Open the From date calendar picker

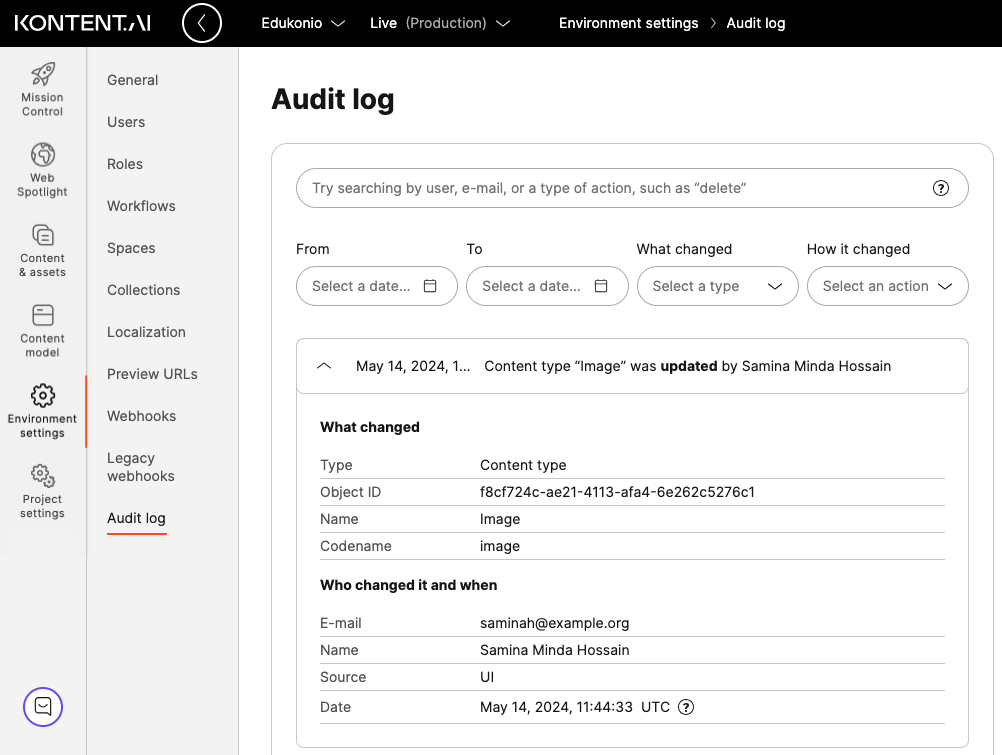coord(430,286)
